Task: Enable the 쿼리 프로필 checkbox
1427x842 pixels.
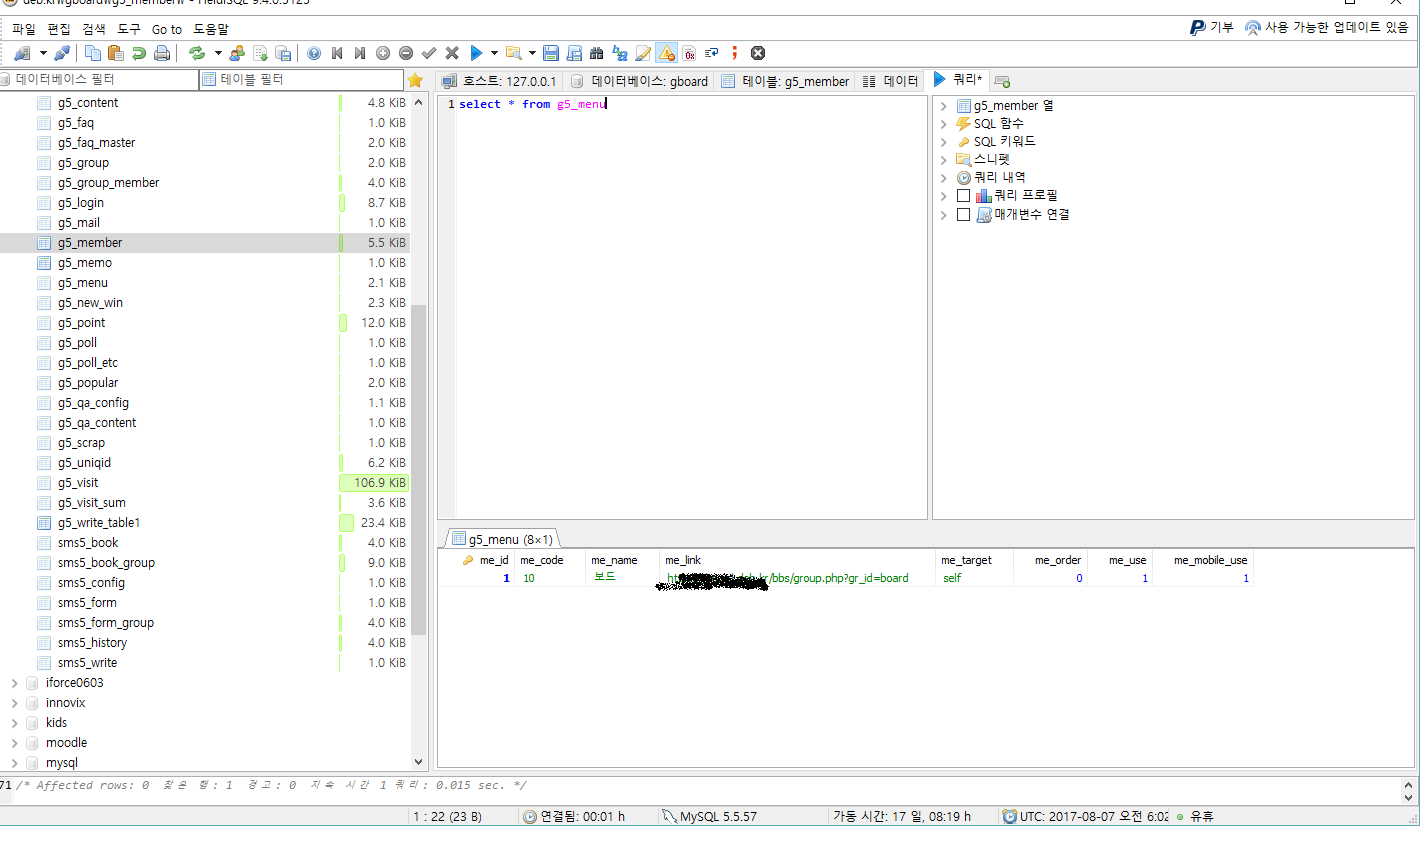Action: pos(963,196)
